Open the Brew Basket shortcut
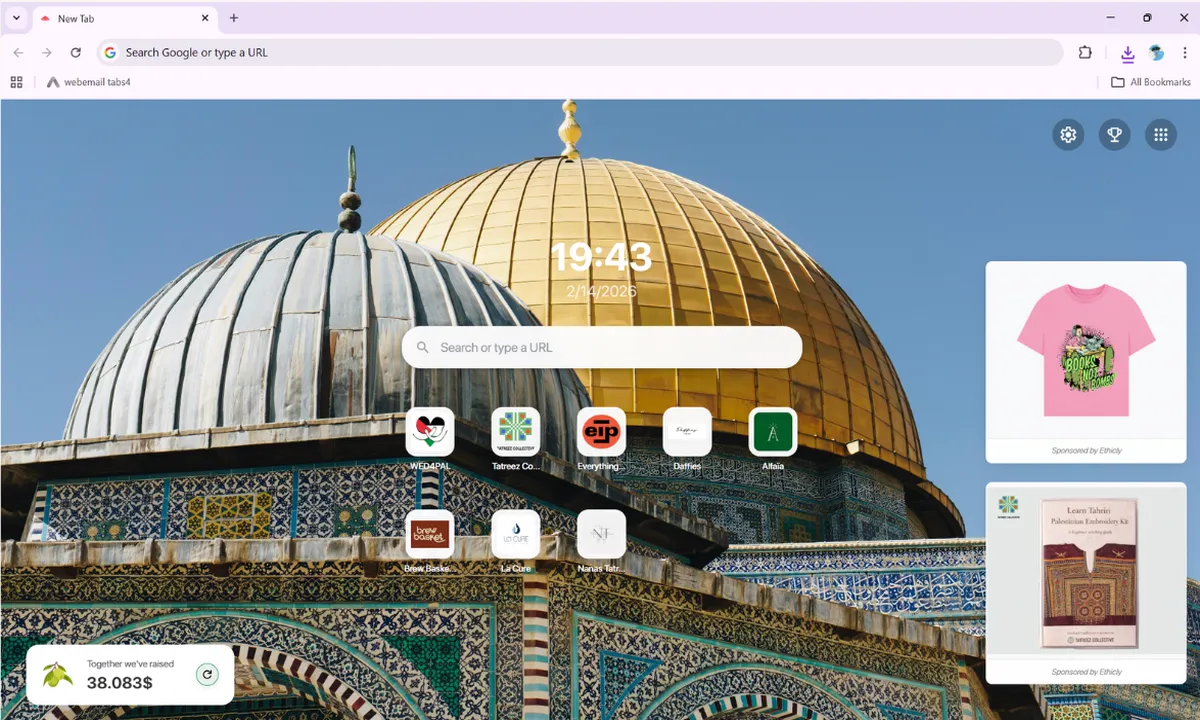Viewport: 1200px width, 720px height. [430, 534]
